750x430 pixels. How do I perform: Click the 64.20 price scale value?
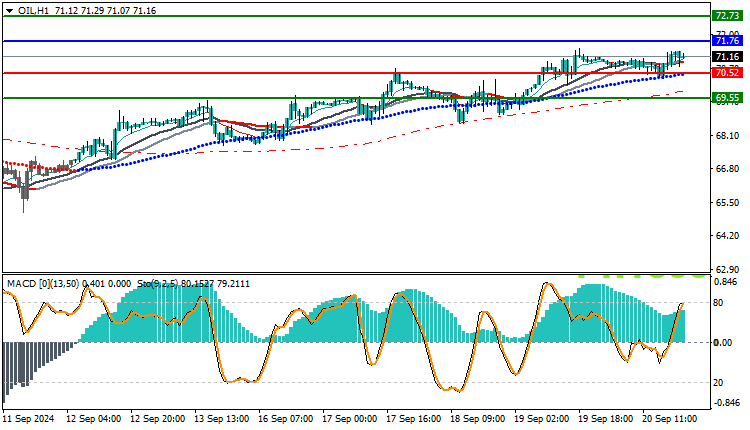[x=727, y=235]
